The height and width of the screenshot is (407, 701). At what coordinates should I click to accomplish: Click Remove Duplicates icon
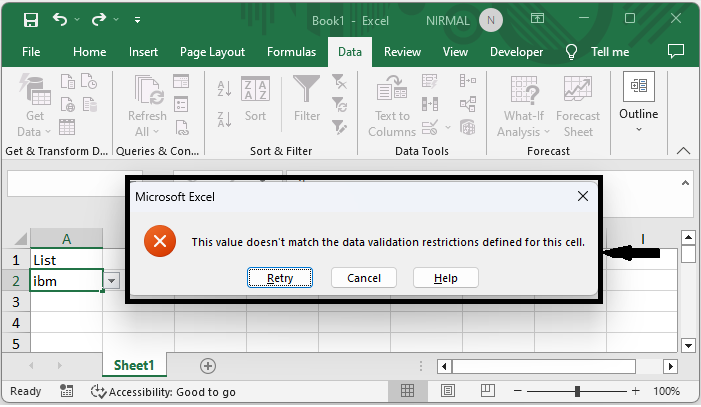coord(430,105)
